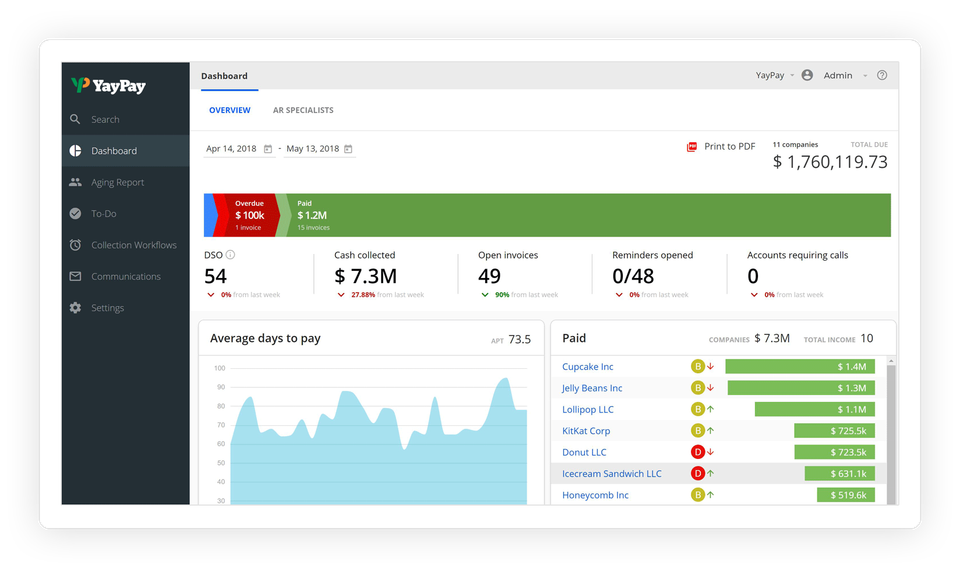The height and width of the screenshot is (568, 960).
Task: Open the start date calendar picker
Action: coord(268,149)
